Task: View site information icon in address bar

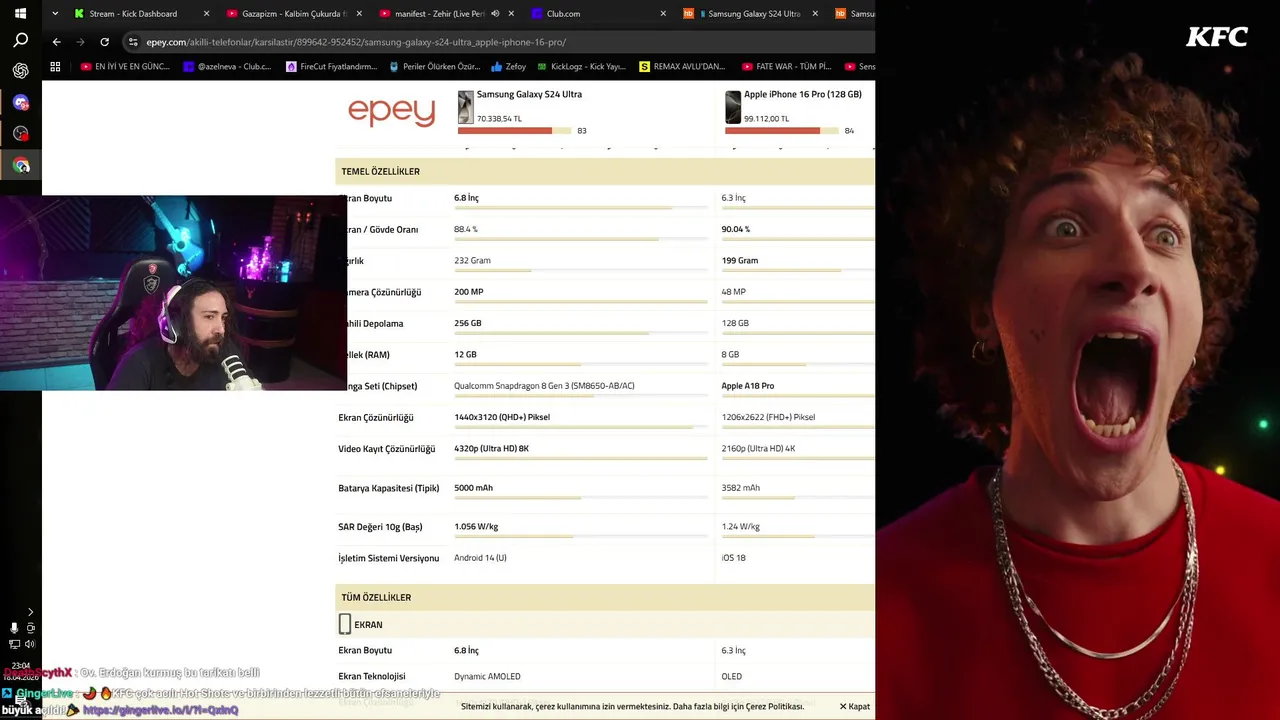Action: pyautogui.click(x=133, y=42)
